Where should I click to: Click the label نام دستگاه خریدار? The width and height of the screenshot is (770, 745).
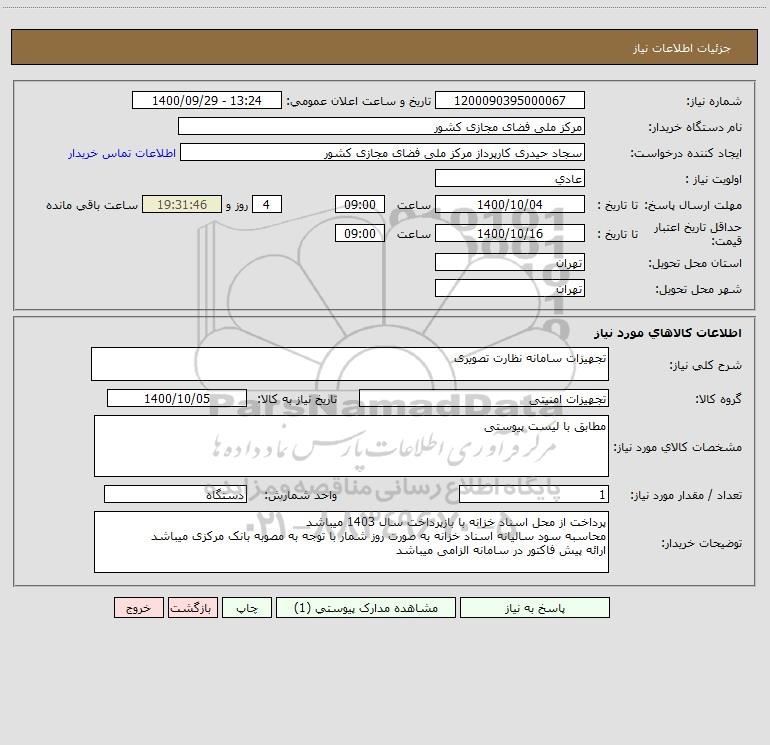695,128
